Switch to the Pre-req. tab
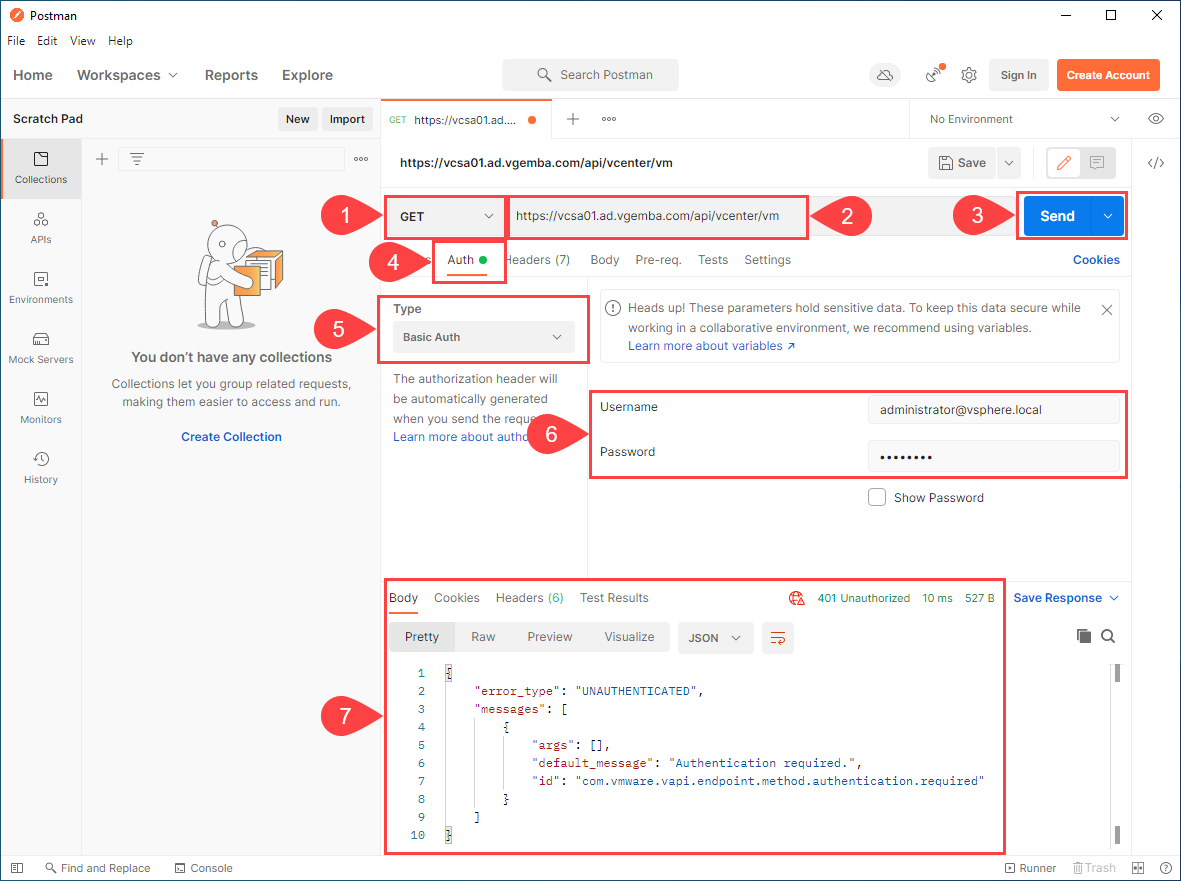The image size is (1181, 881). pos(658,260)
